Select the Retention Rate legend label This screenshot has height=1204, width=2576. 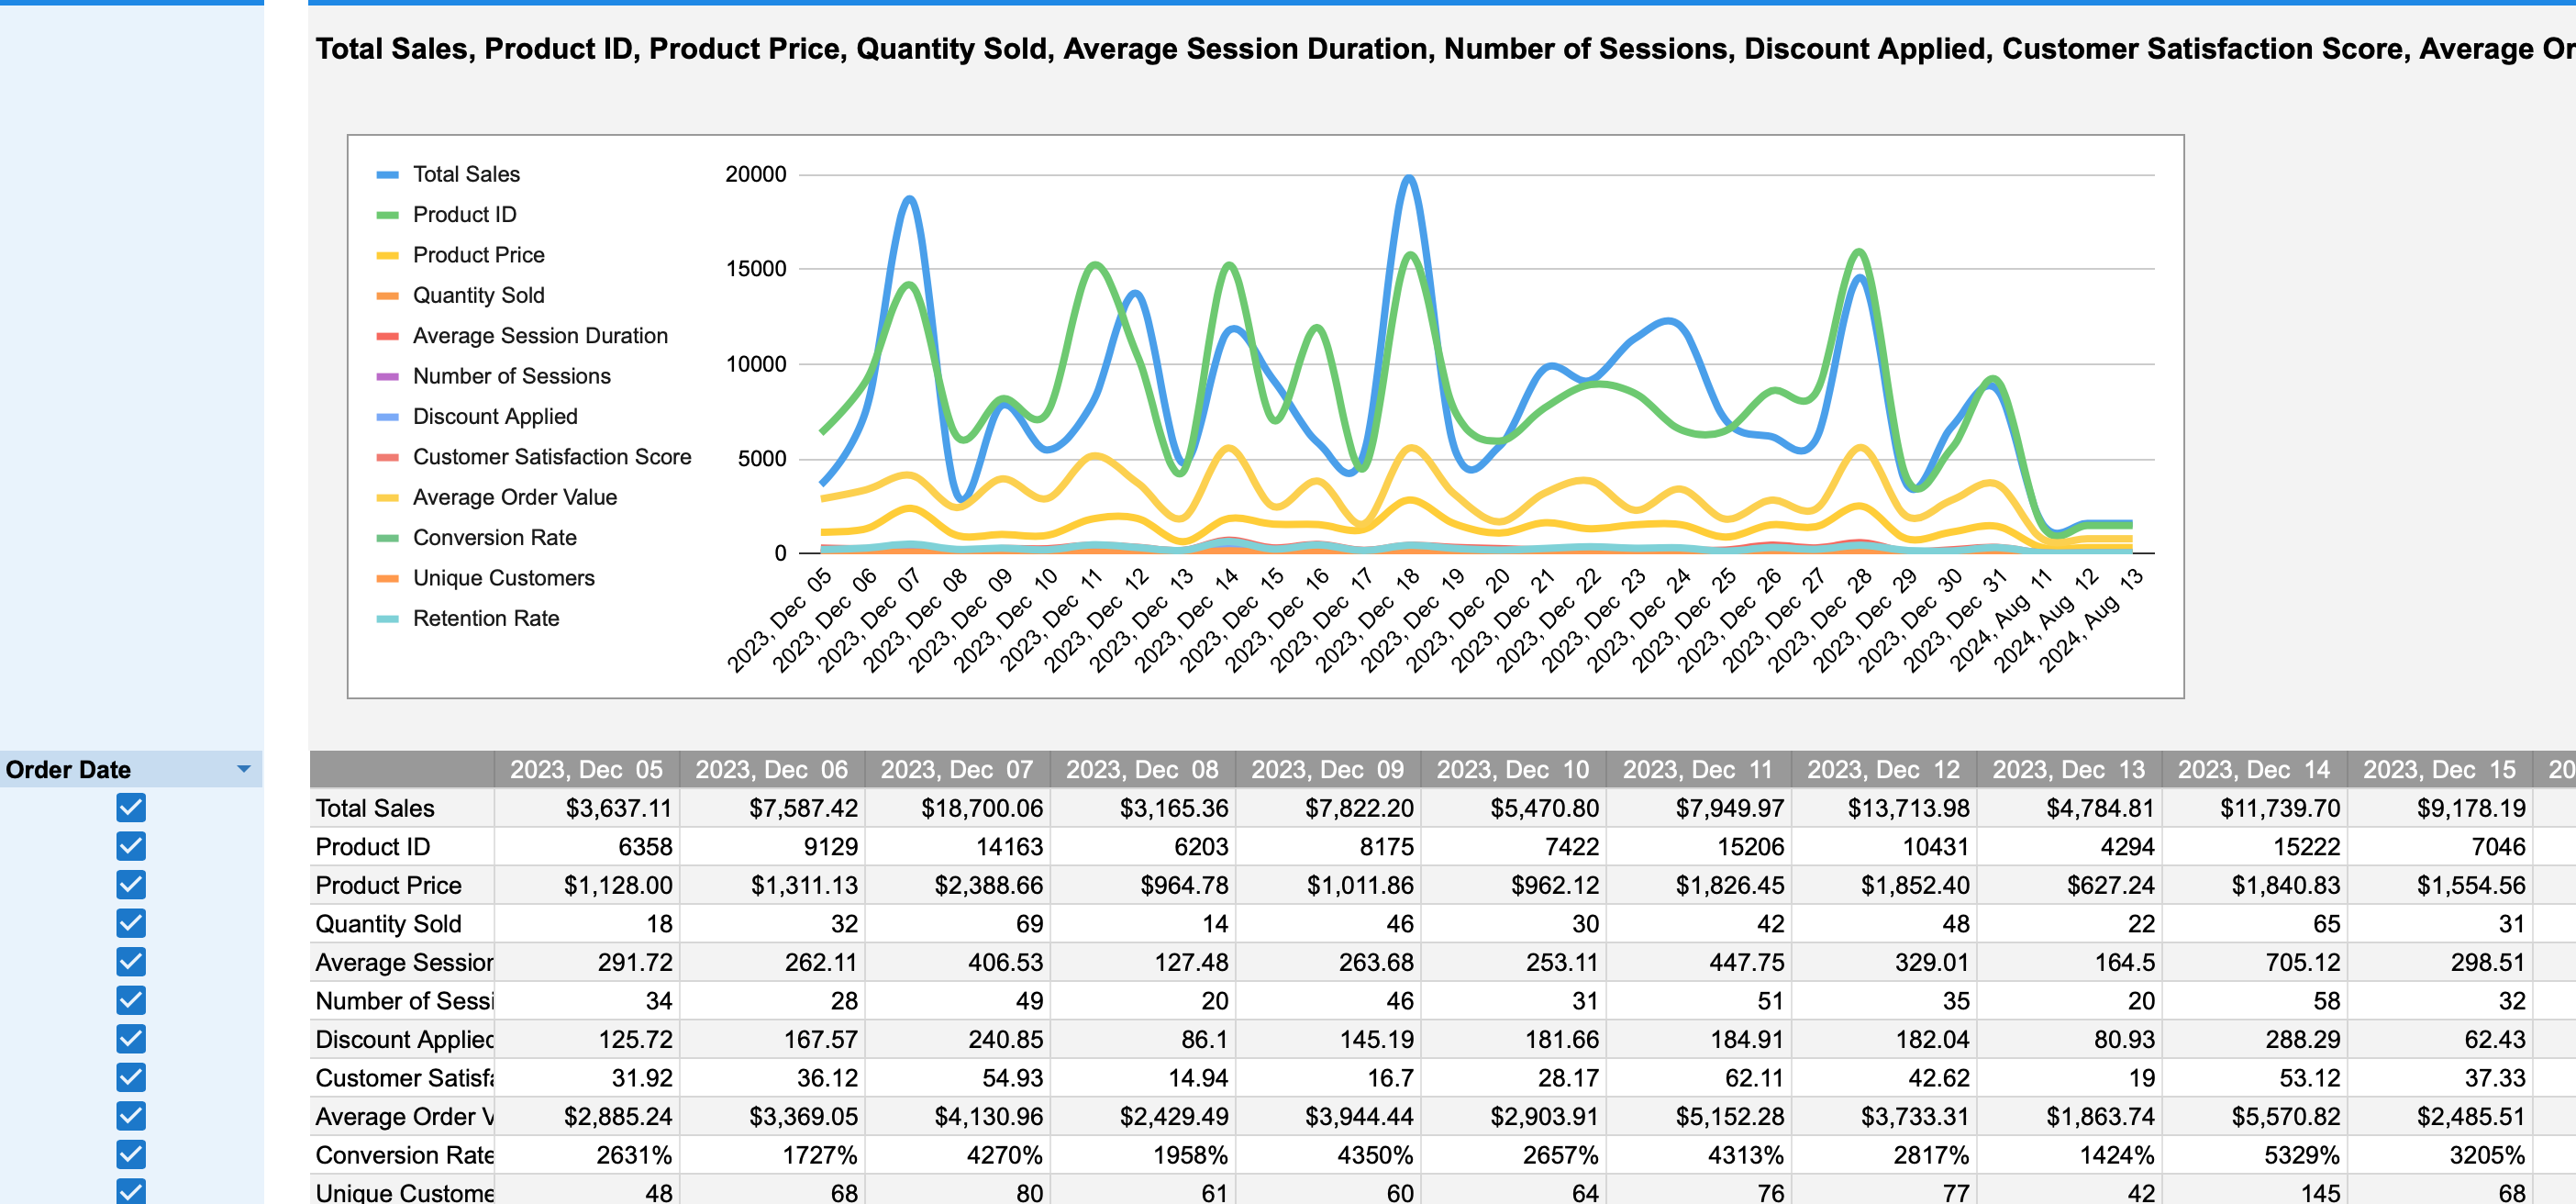point(486,618)
